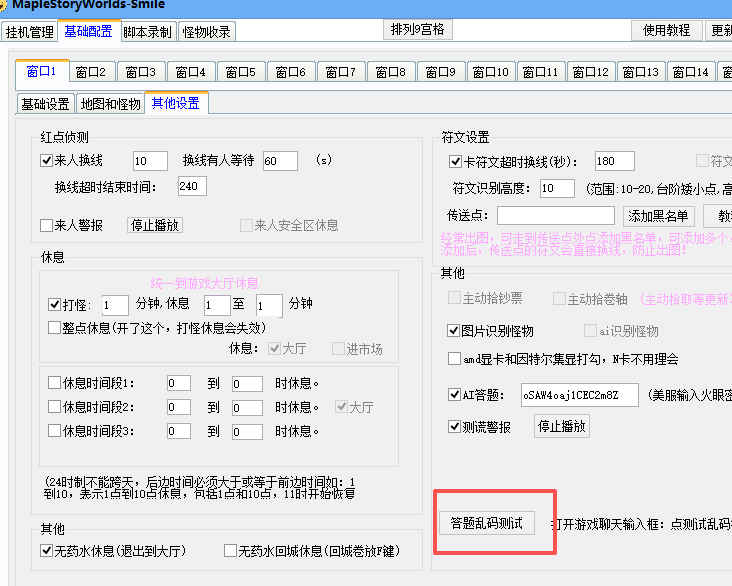Enable the 来人警报 checkbox
The height and width of the screenshot is (586, 732).
(x=46, y=226)
